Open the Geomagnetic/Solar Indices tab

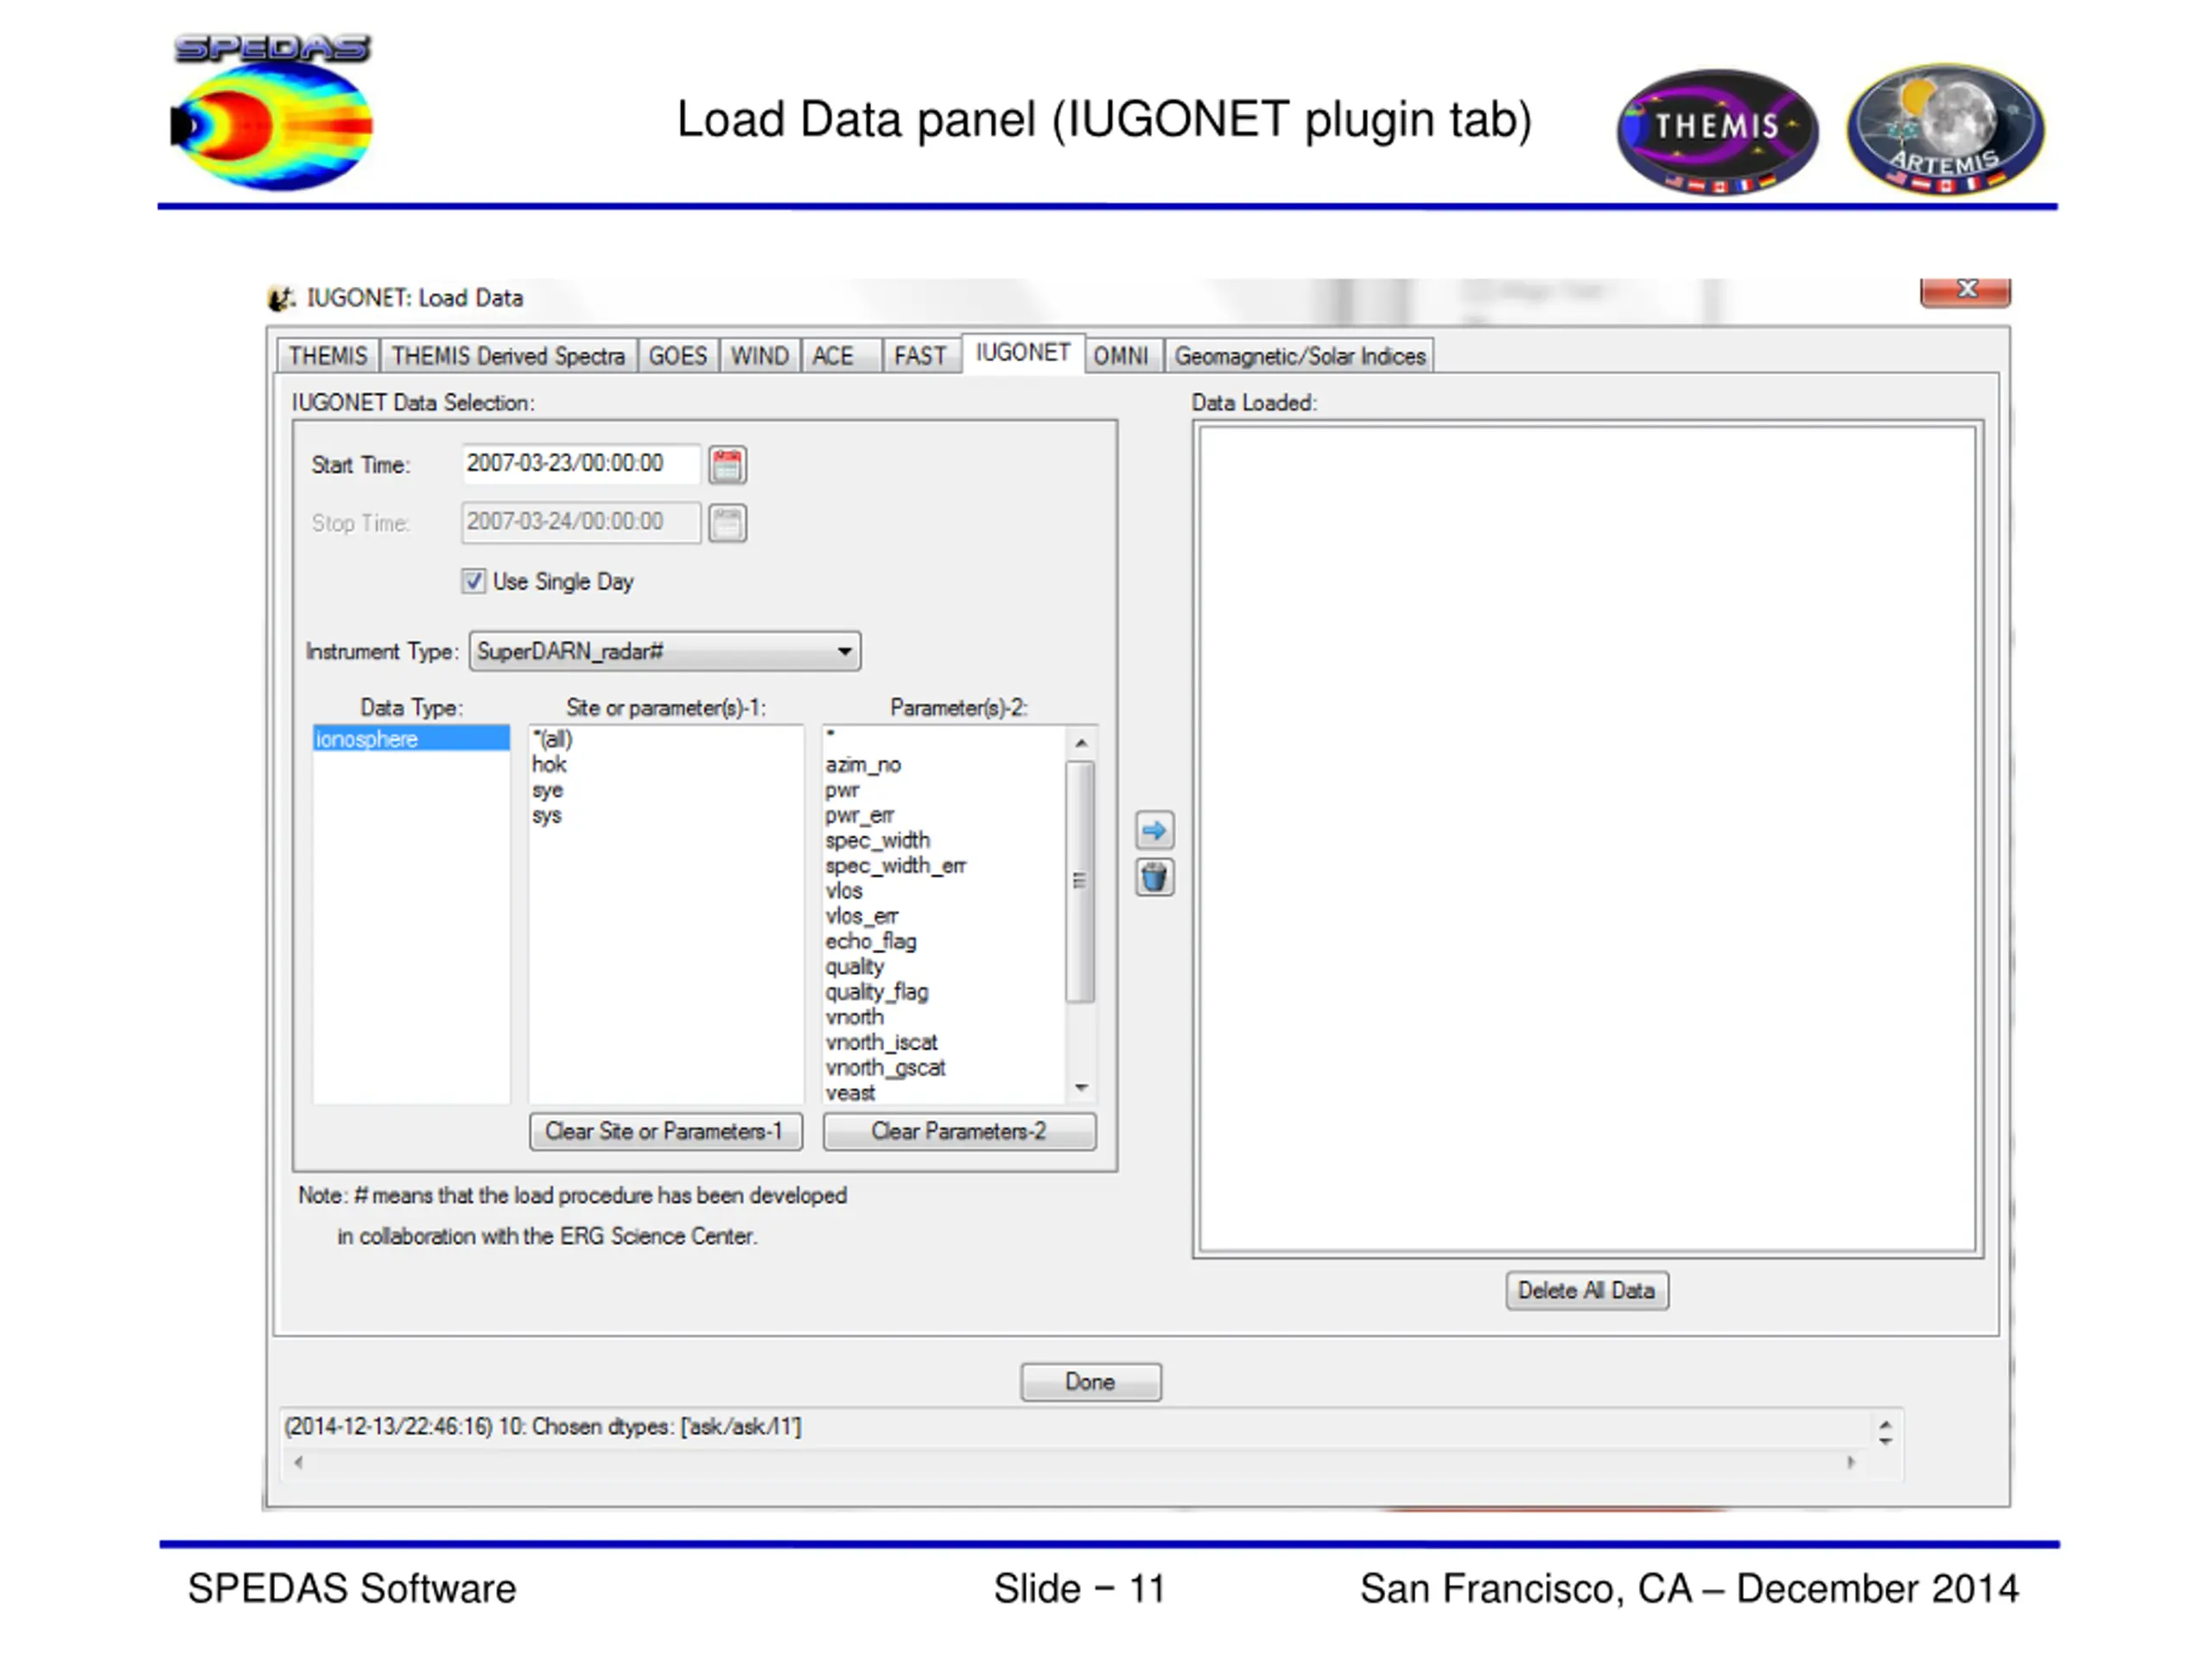(x=1300, y=356)
